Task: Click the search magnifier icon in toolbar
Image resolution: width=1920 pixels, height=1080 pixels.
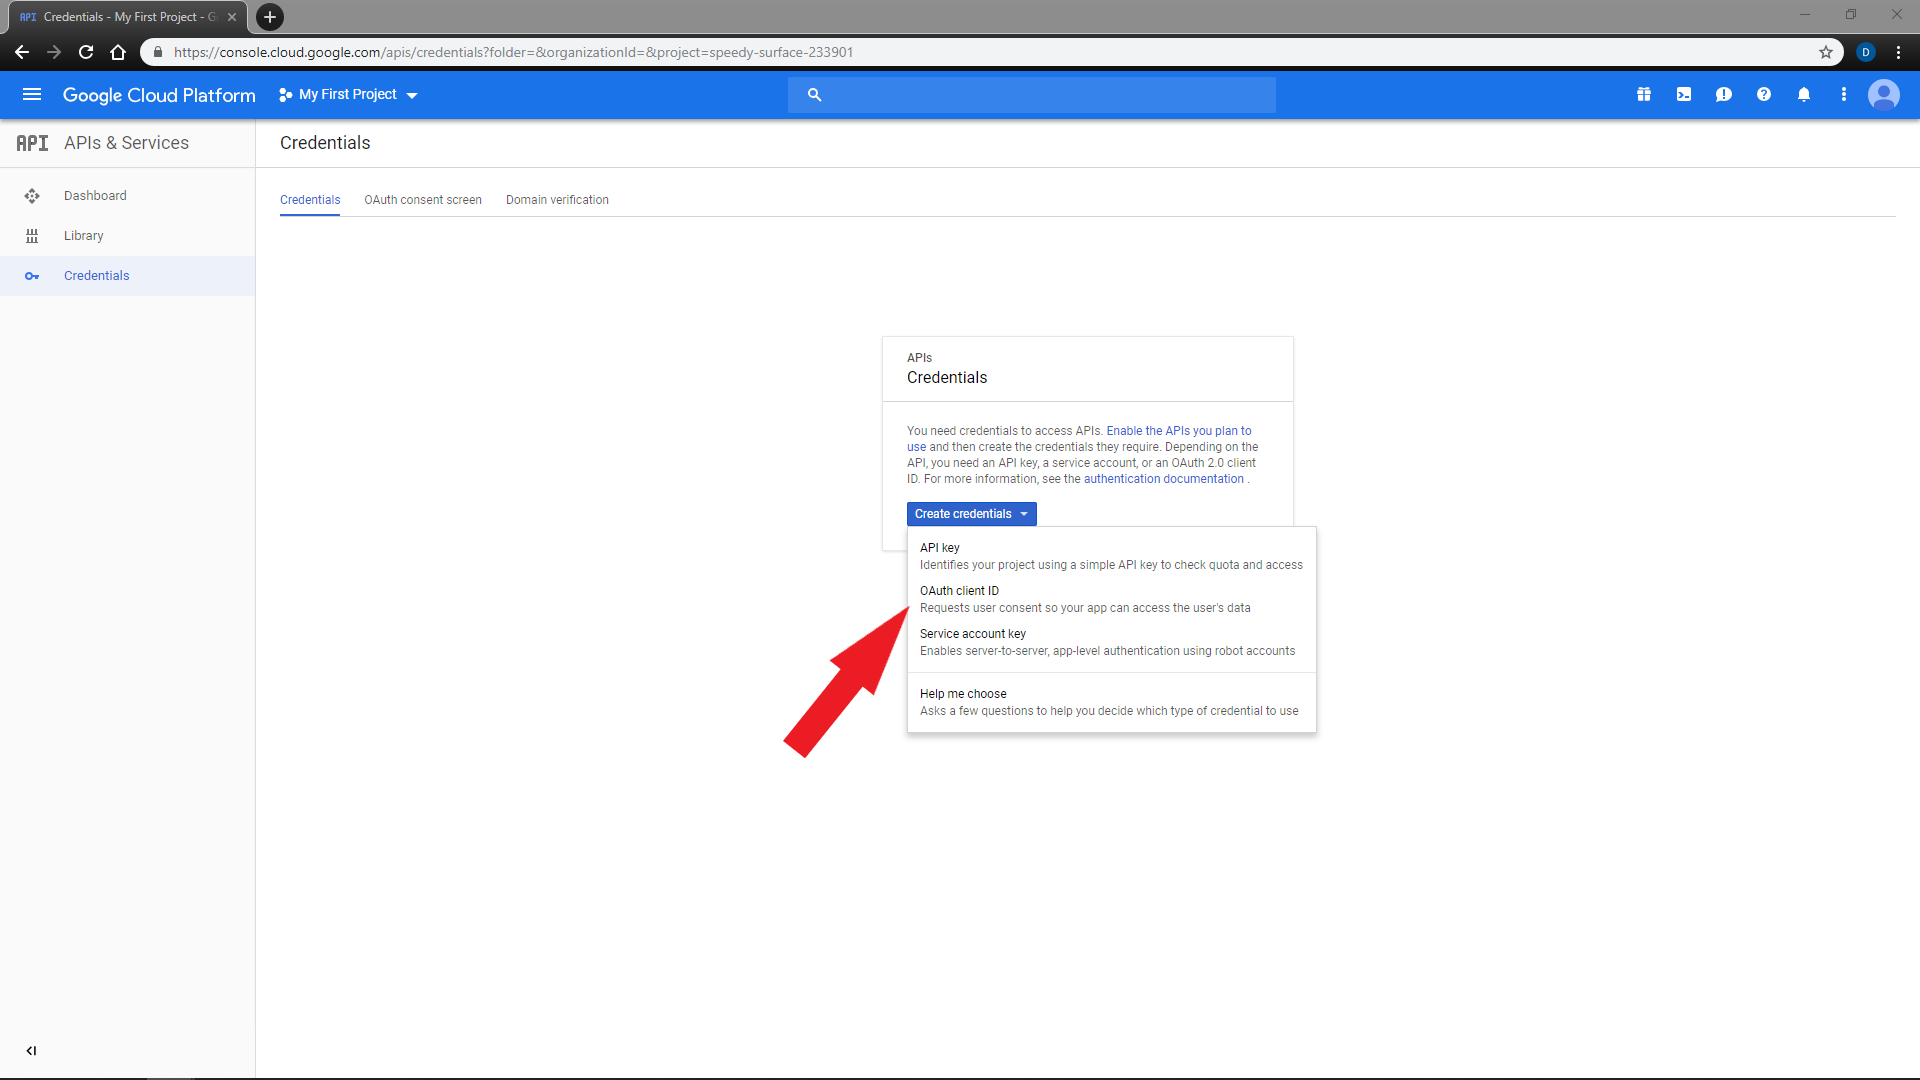Action: click(x=814, y=94)
